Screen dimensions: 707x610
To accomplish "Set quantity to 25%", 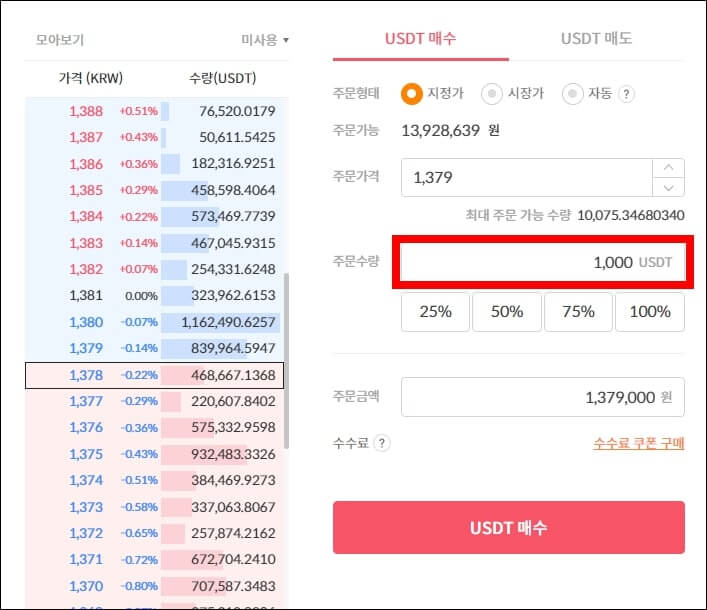I will point(435,312).
